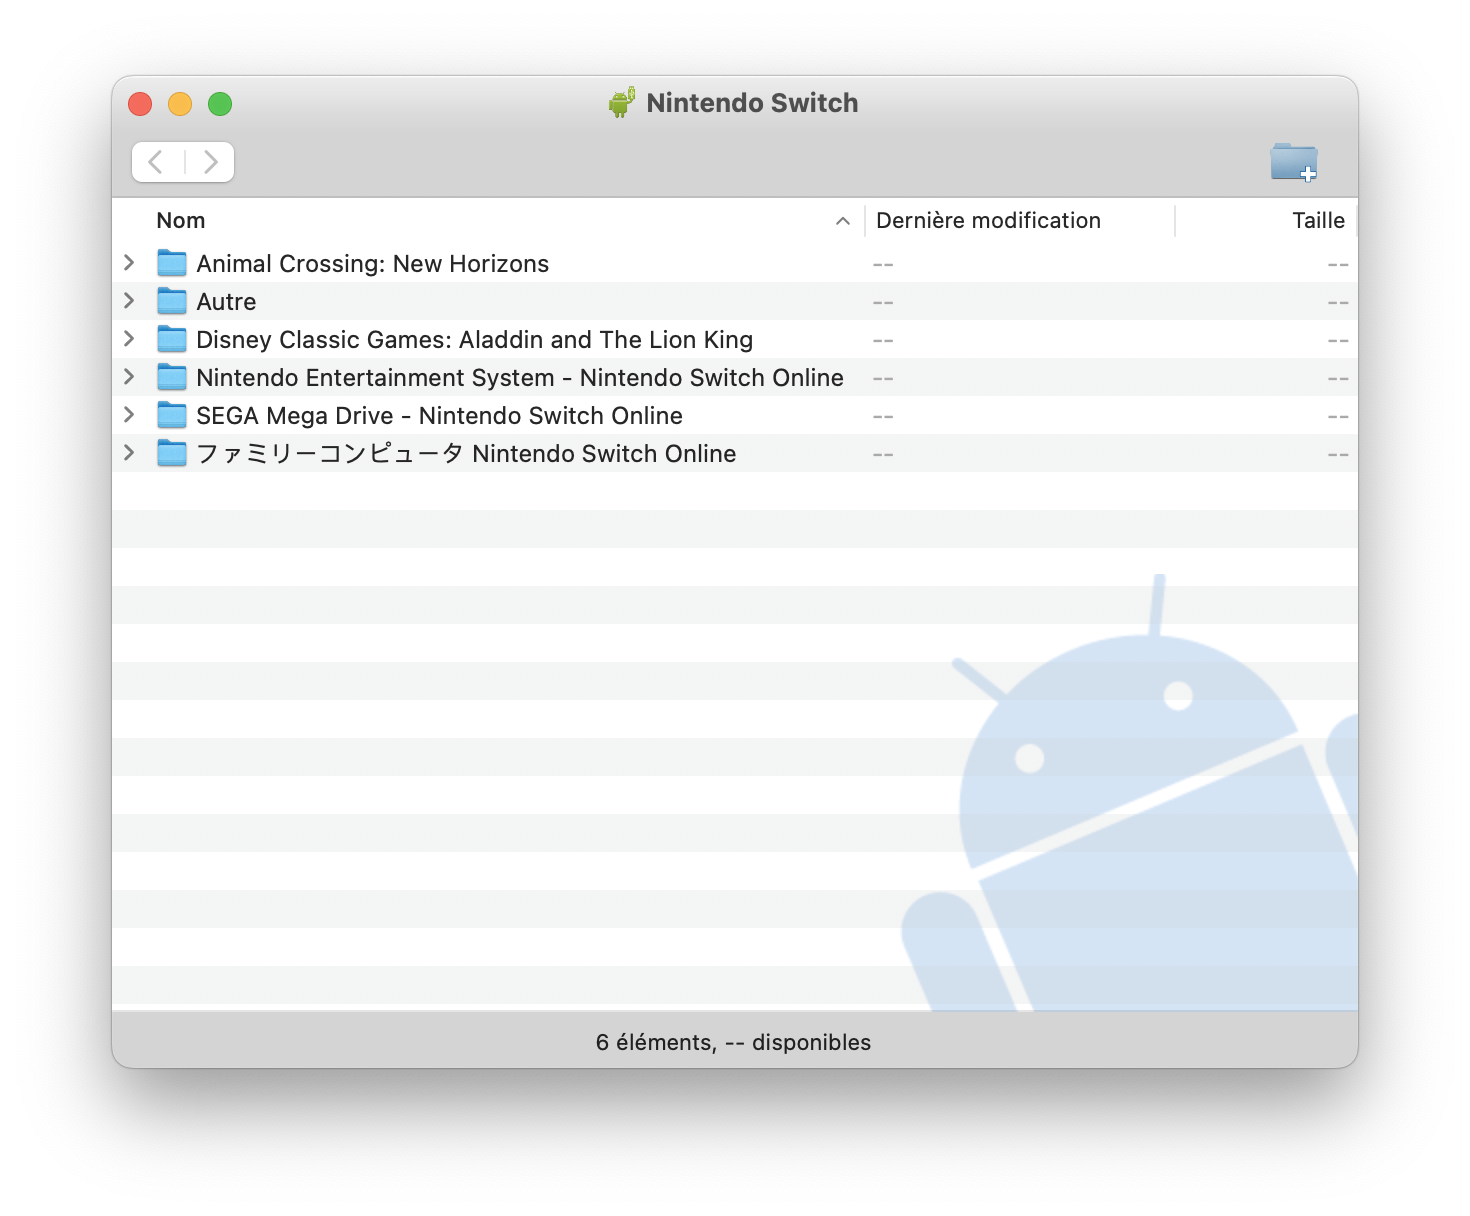The image size is (1470, 1216).
Task: Toggle sort order arrow in Nom column
Action: (x=843, y=221)
